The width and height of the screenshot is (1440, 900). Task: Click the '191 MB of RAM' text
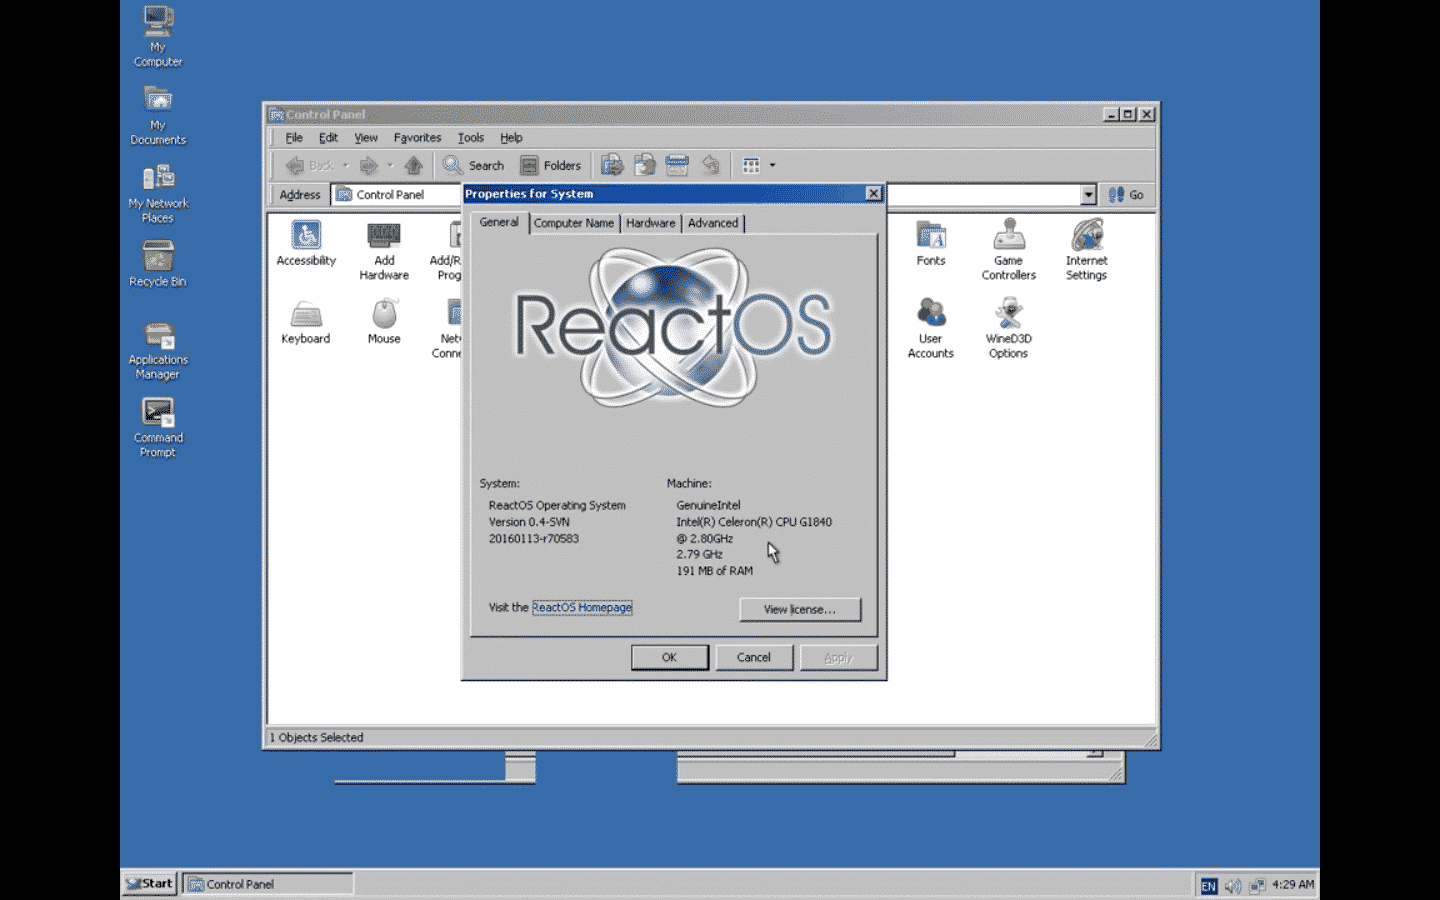[x=715, y=571]
